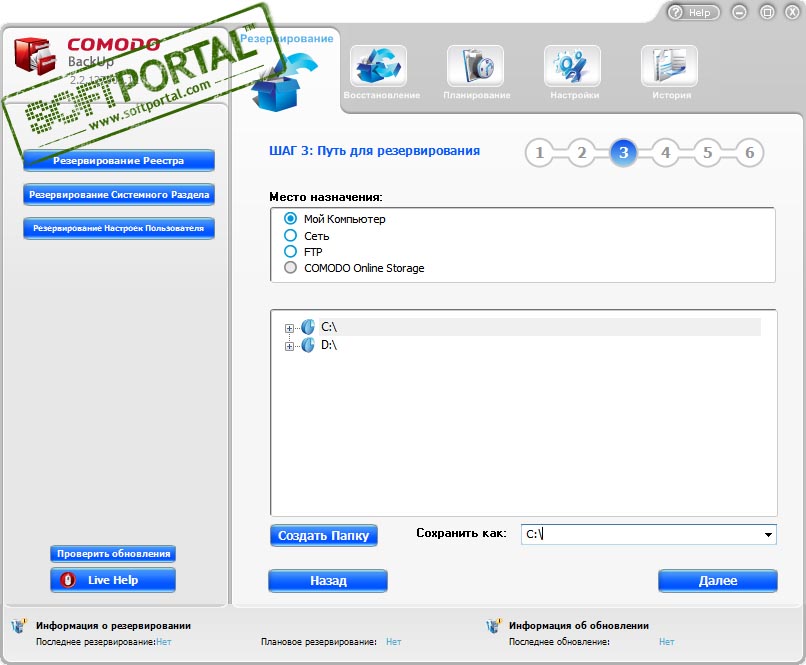Image resolution: width=806 pixels, height=665 pixels.
Task: Click Резервирование Системного Раздела button
Action: point(119,194)
